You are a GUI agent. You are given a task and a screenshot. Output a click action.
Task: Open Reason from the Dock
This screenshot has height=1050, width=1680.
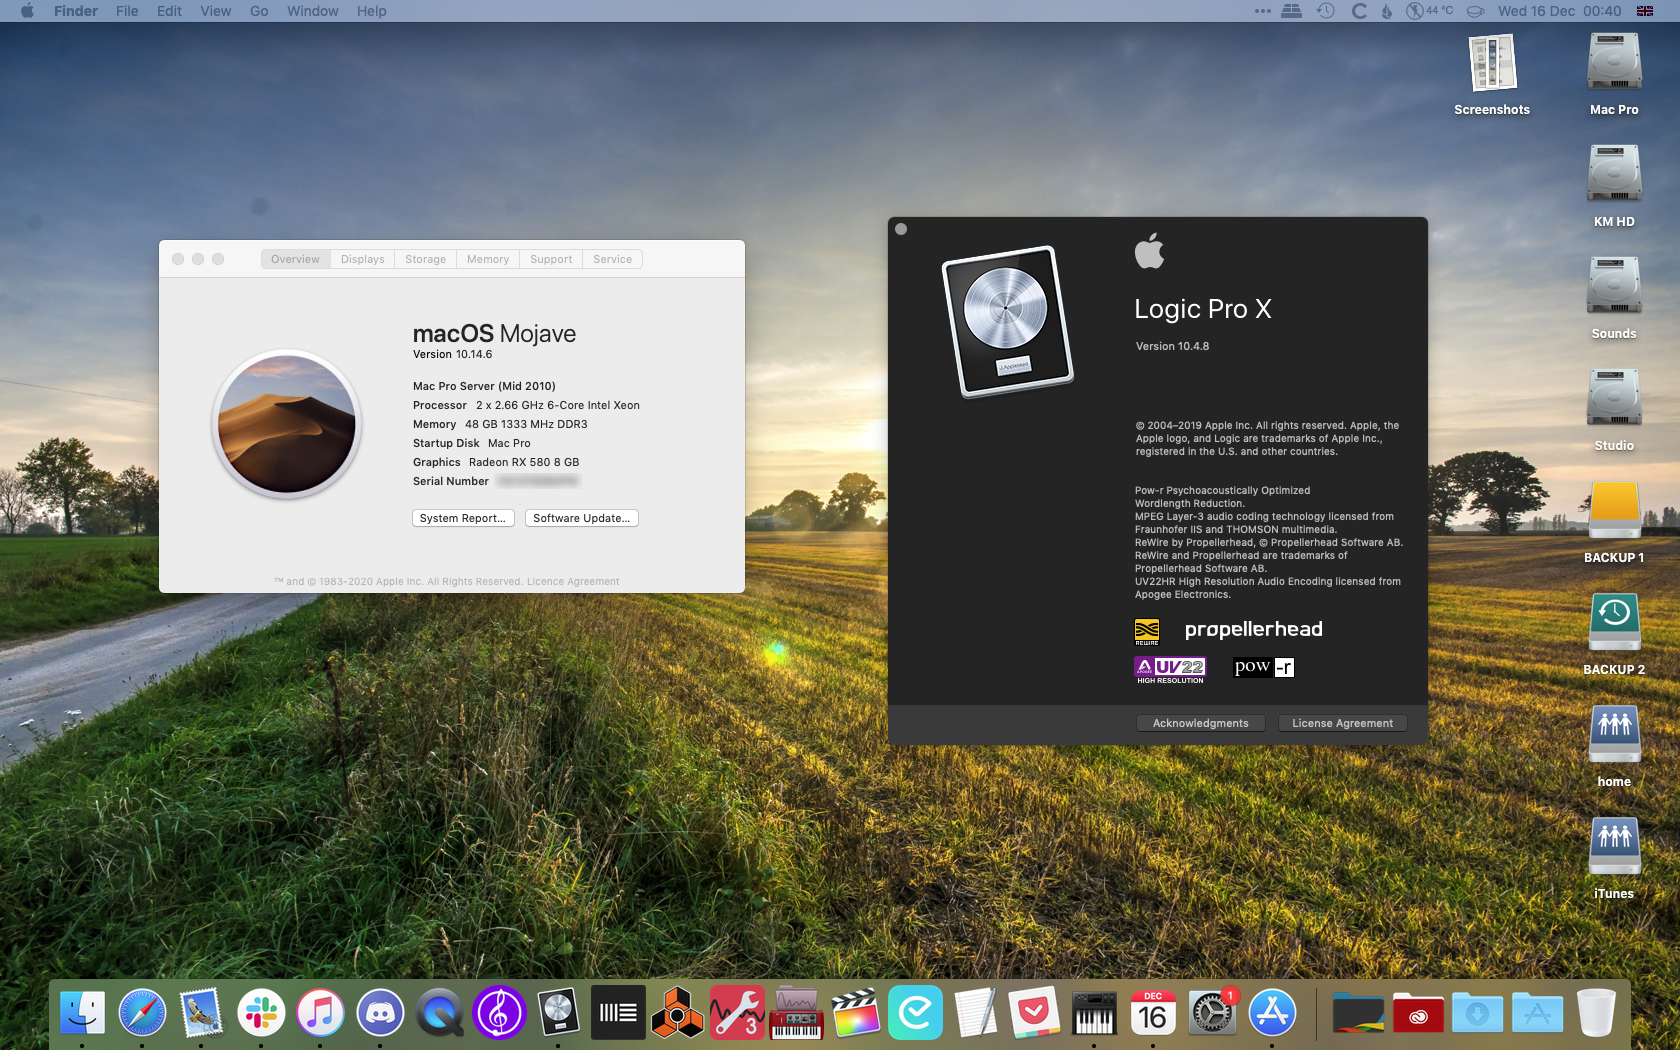677,1013
